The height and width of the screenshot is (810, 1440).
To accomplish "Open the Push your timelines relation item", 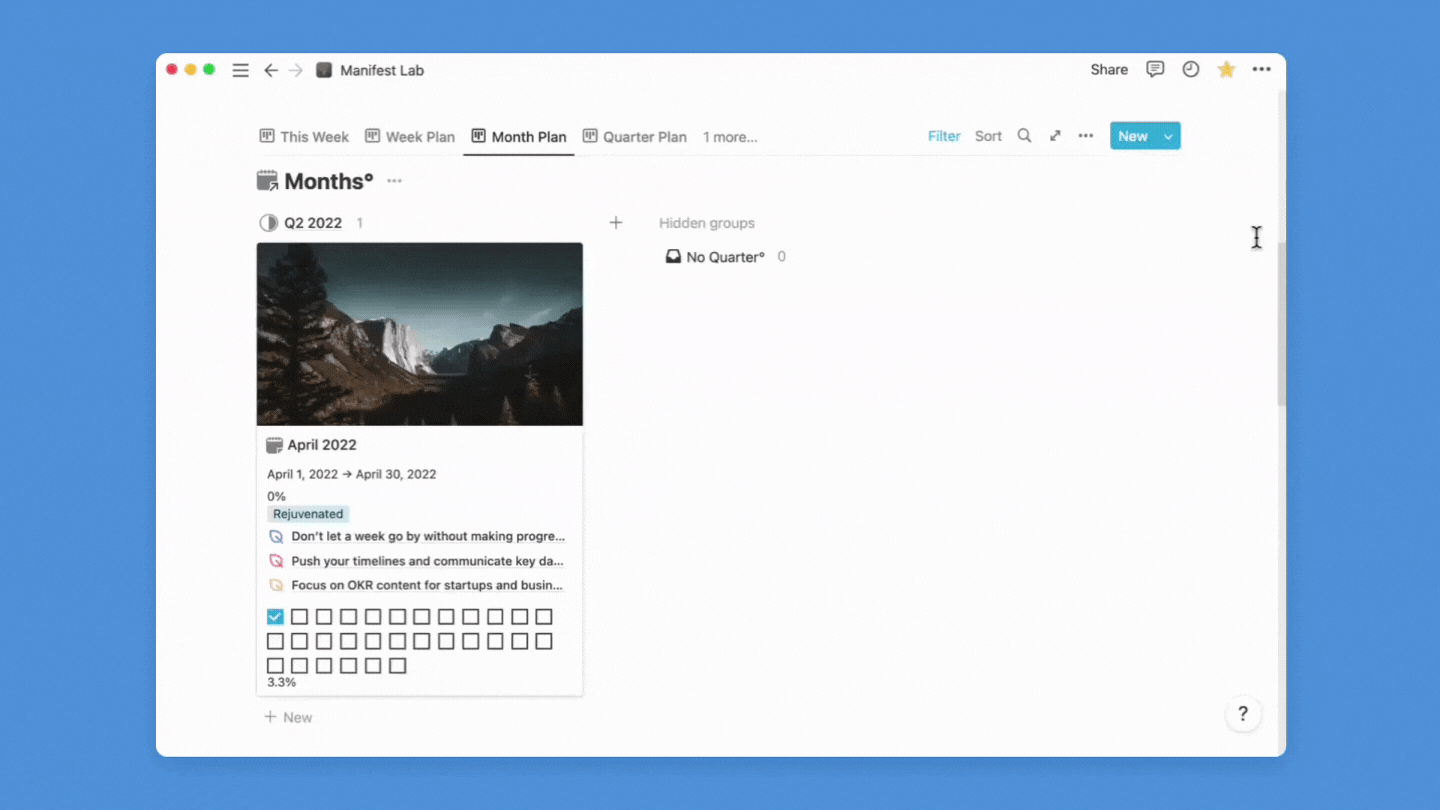I will 427,561.
